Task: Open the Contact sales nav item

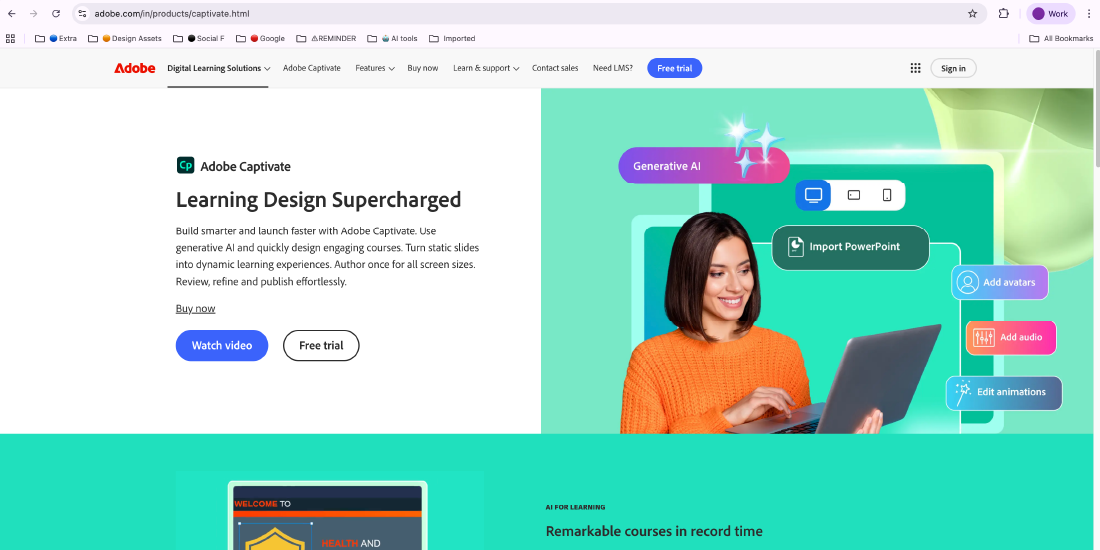Action: [555, 68]
